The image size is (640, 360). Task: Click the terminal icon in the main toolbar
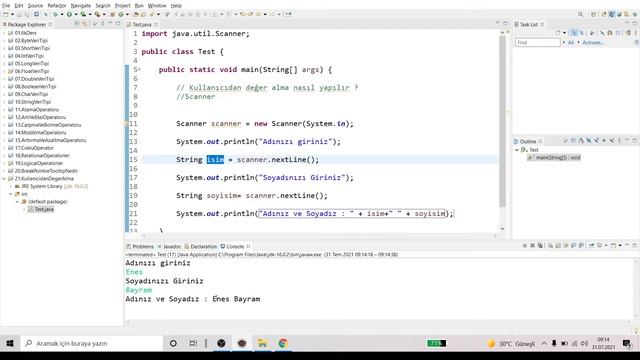[37, 14]
